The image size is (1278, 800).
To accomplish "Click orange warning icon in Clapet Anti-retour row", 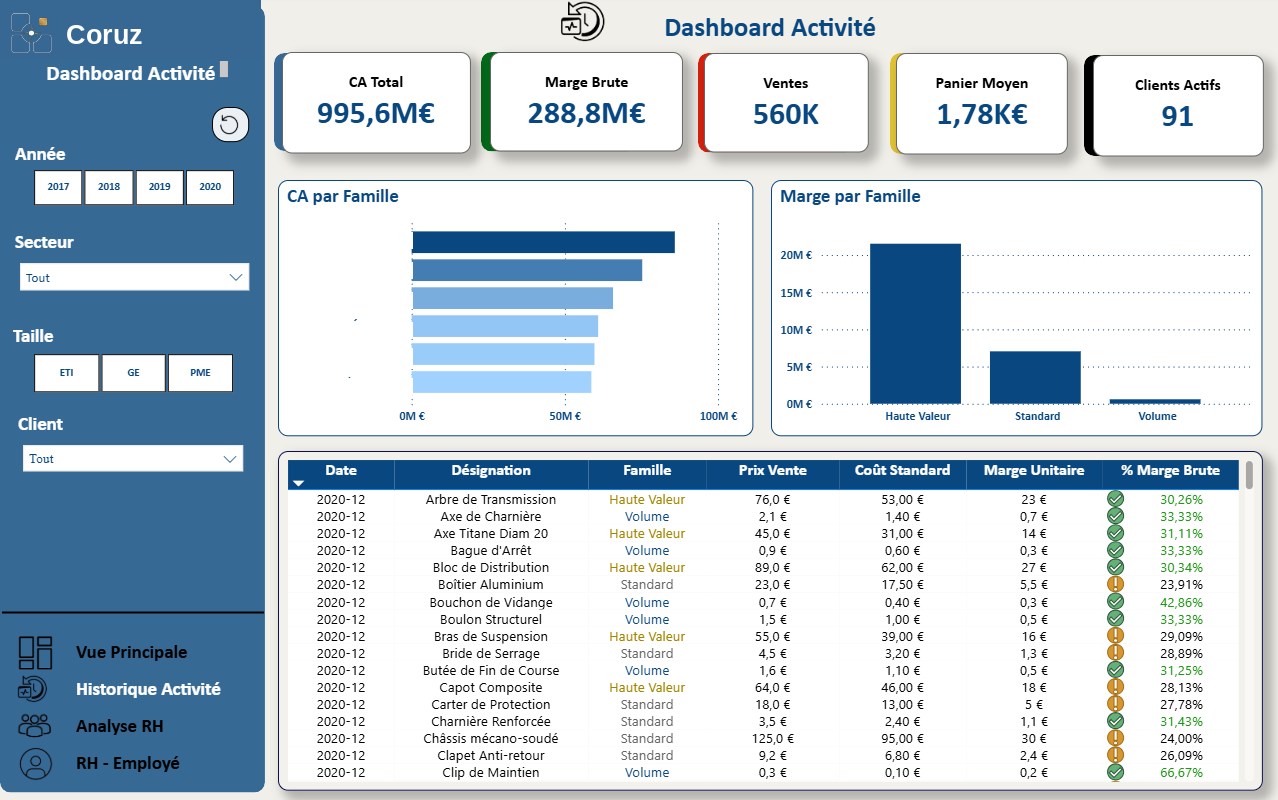I will point(1115,755).
